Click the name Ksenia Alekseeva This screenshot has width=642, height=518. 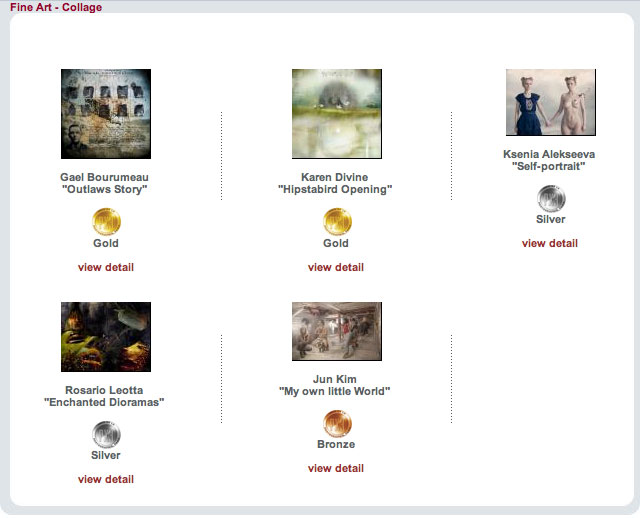pos(549,154)
